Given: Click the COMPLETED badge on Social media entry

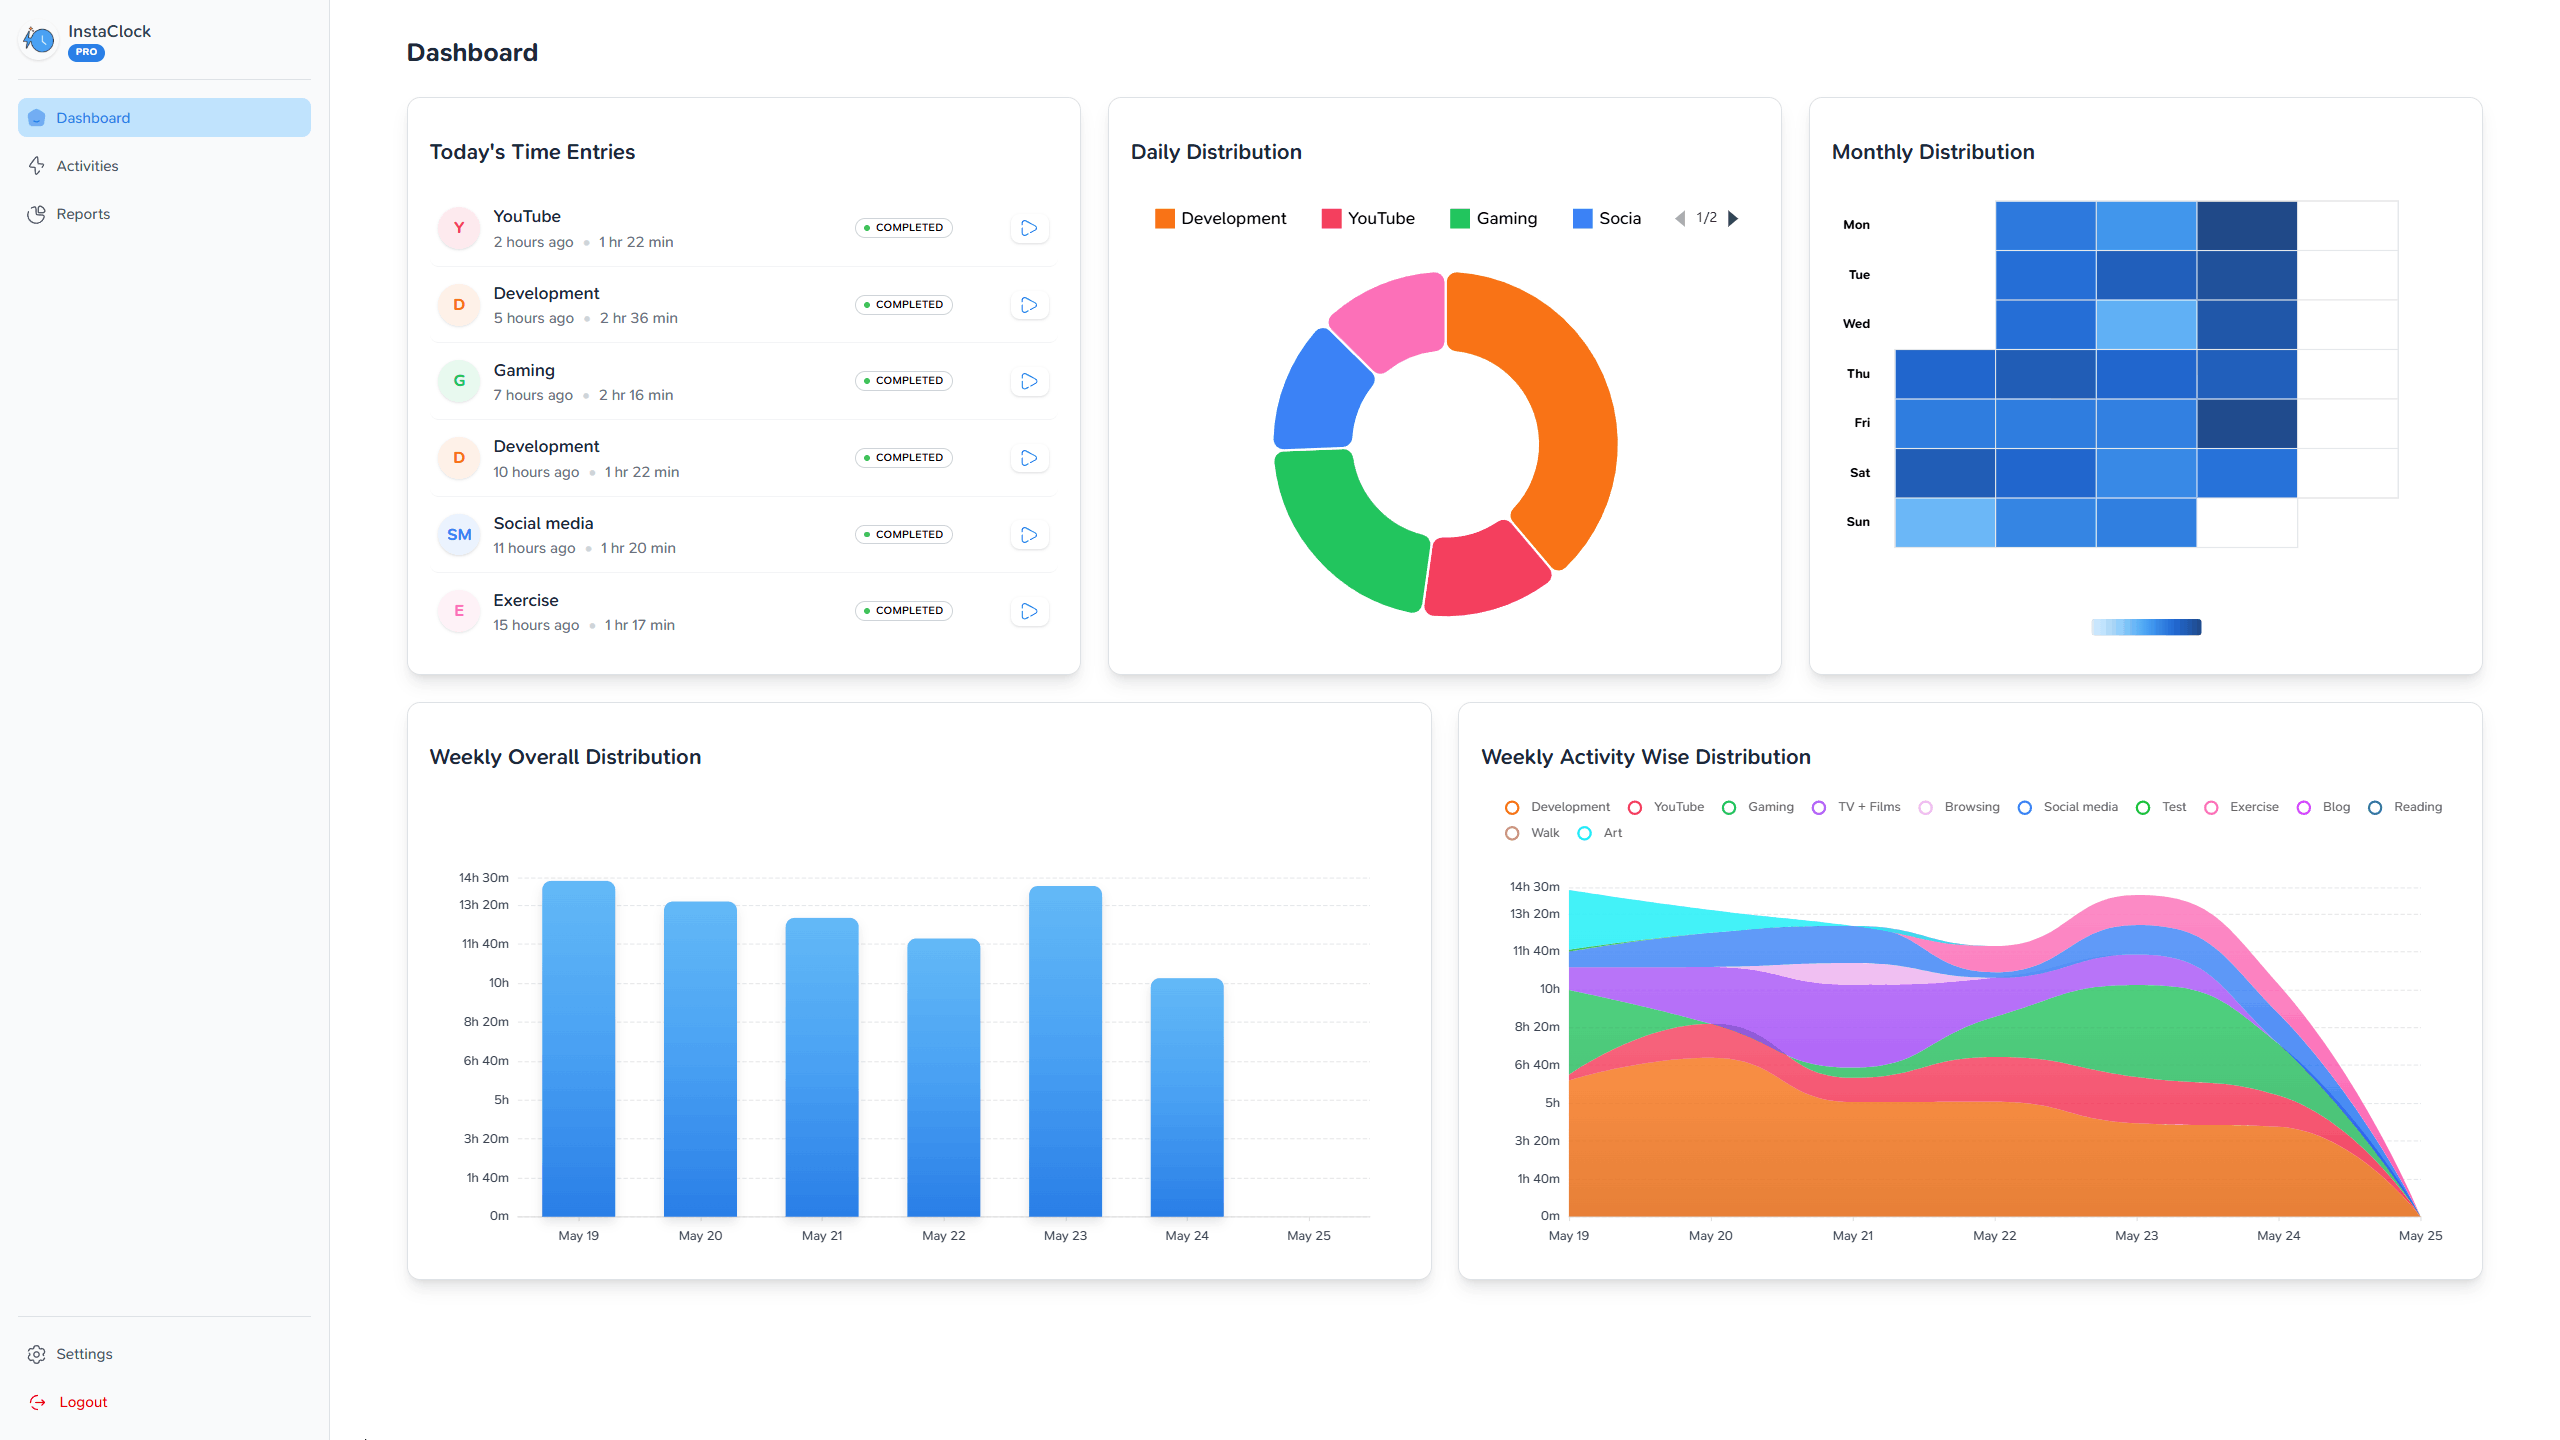Looking at the screenshot, I should pos(903,534).
